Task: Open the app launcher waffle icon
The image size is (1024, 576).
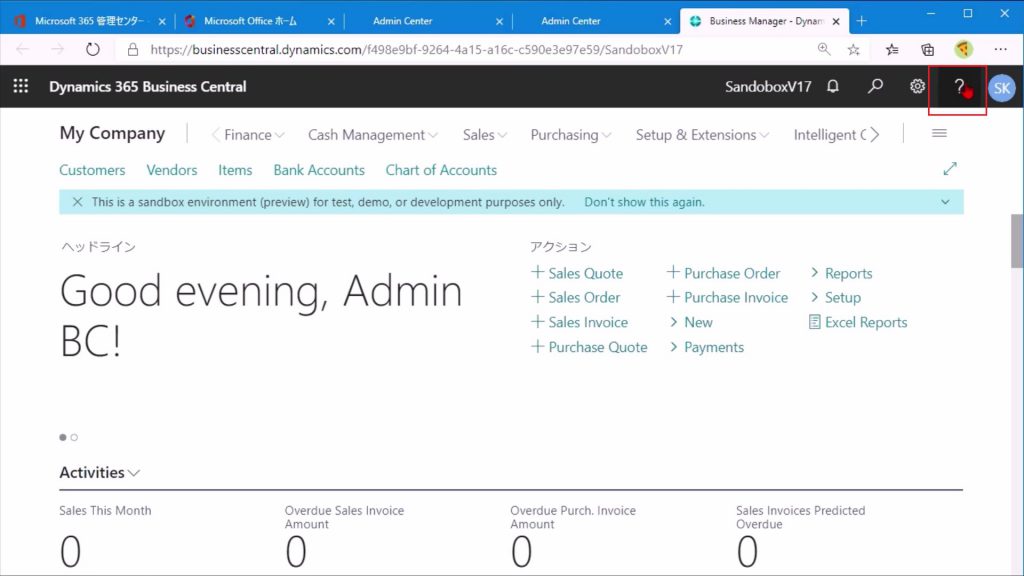Action: pos(21,86)
